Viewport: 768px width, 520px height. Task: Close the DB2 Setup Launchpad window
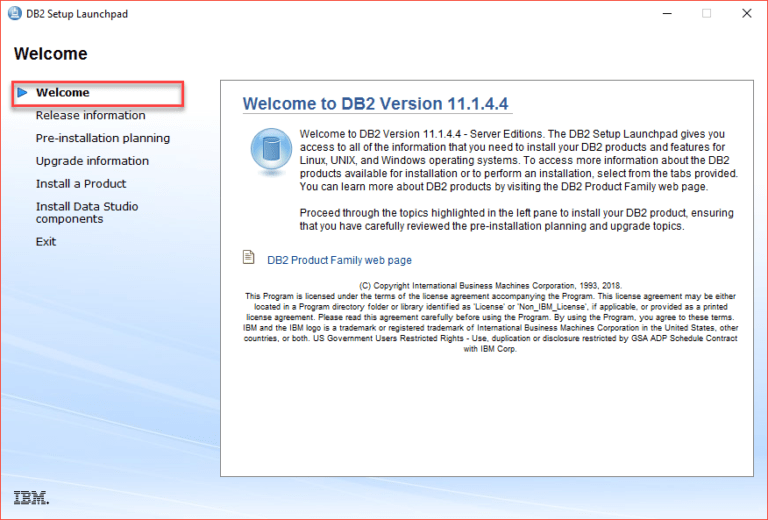click(746, 14)
